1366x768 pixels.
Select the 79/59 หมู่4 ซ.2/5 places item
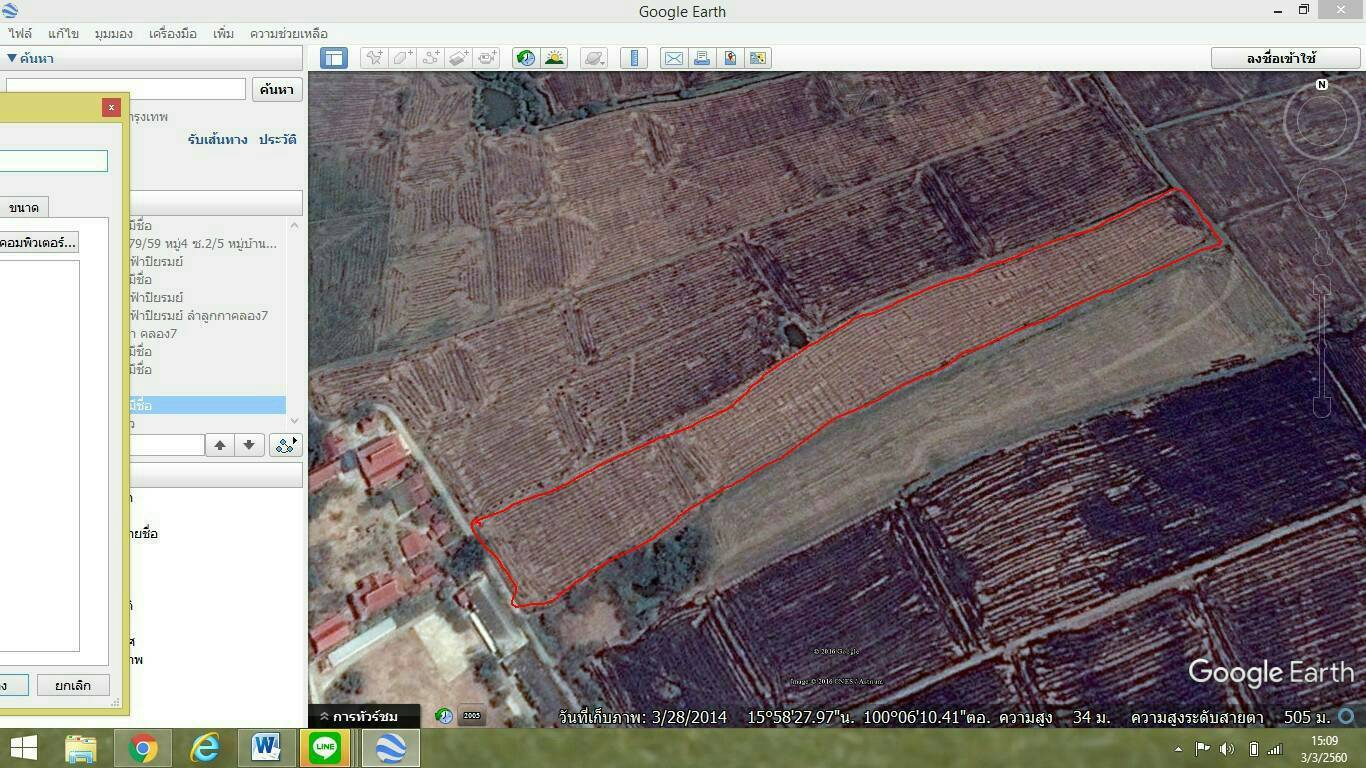pos(203,243)
